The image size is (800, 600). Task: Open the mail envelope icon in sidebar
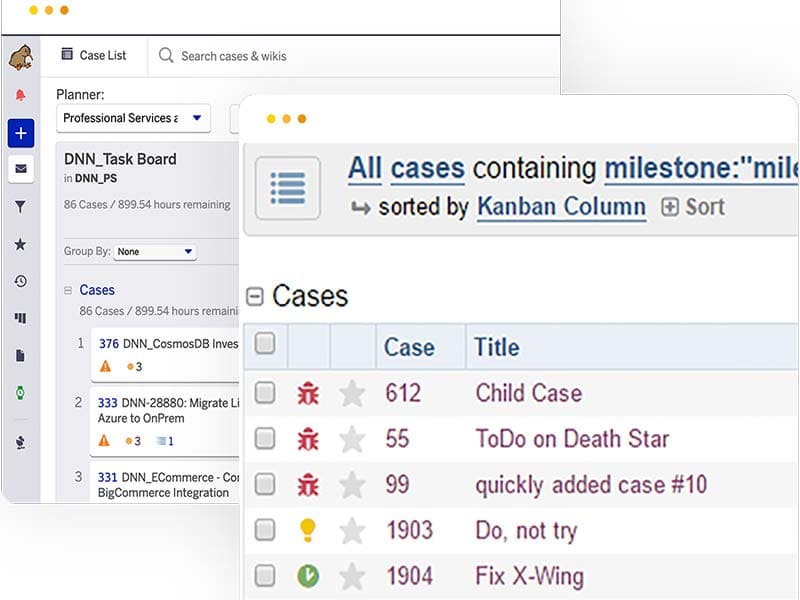[20, 169]
